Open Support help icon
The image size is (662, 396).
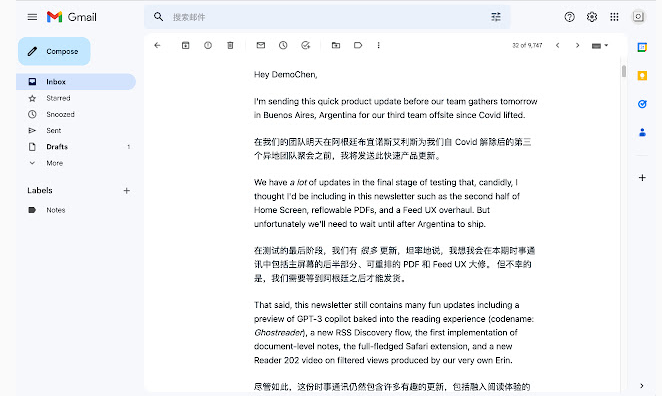click(x=570, y=17)
